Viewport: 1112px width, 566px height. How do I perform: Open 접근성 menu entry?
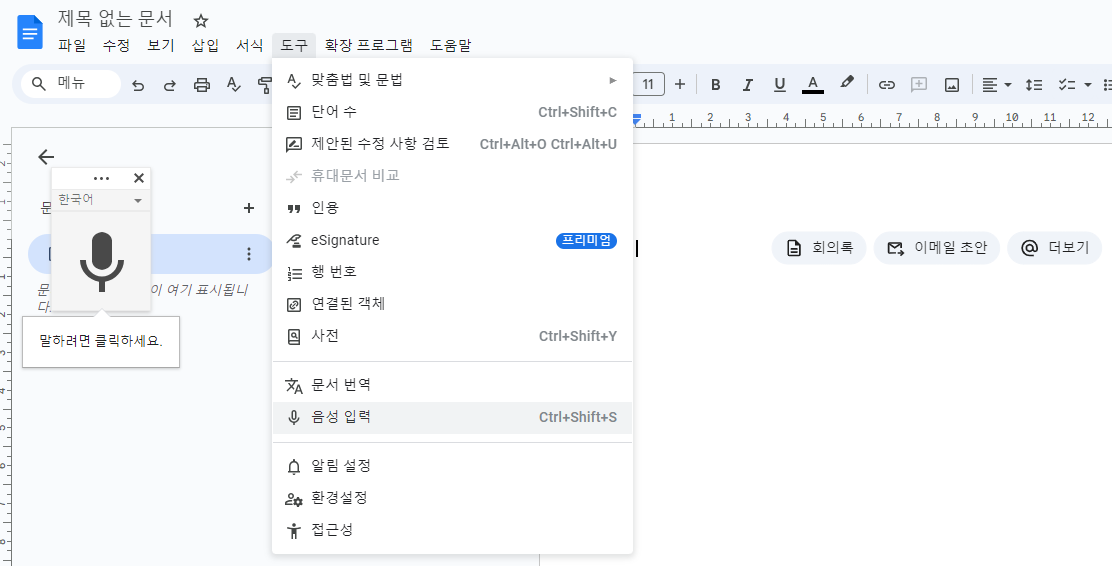(452, 530)
